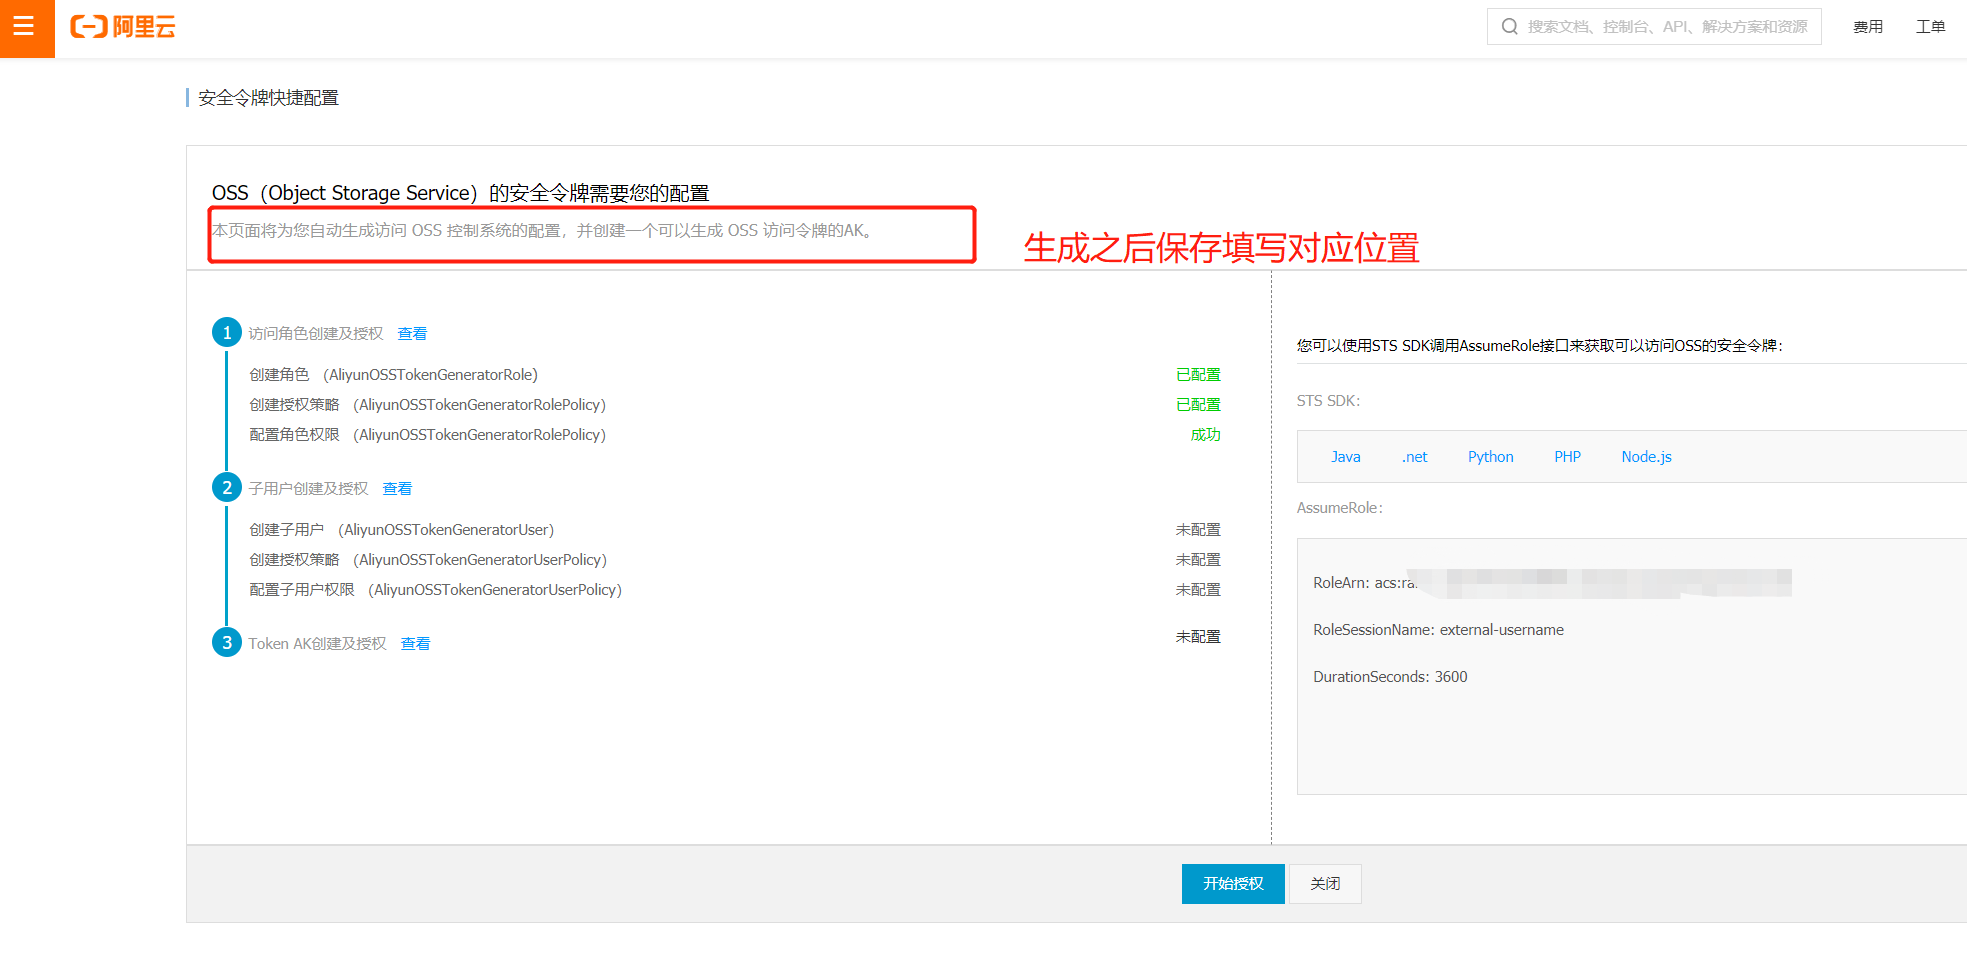This screenshot has width=1967, height=967.
Task: Click the 开始授权 button
Action: (x=1233, y=884)
